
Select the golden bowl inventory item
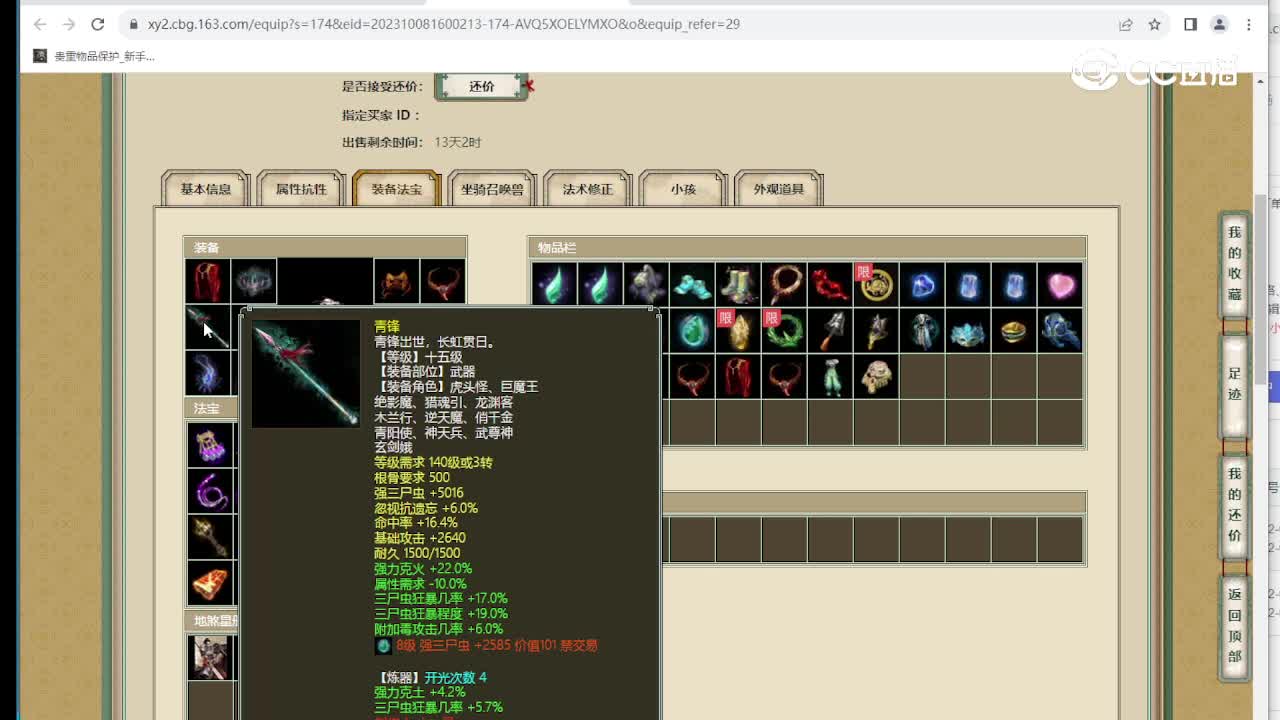(x=1013, y=330)
